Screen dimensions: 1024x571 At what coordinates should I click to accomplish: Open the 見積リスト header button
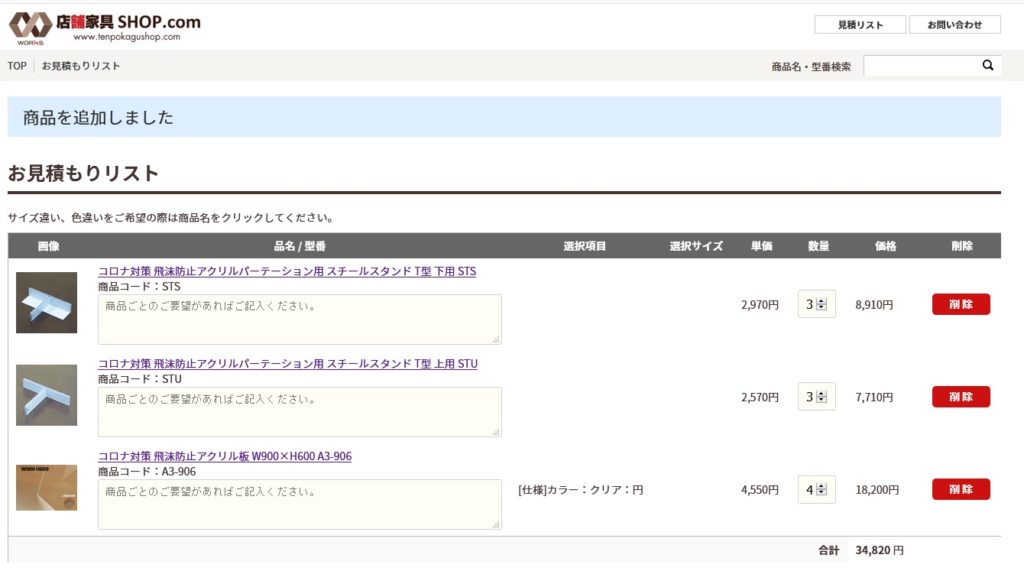coord(860,25)
